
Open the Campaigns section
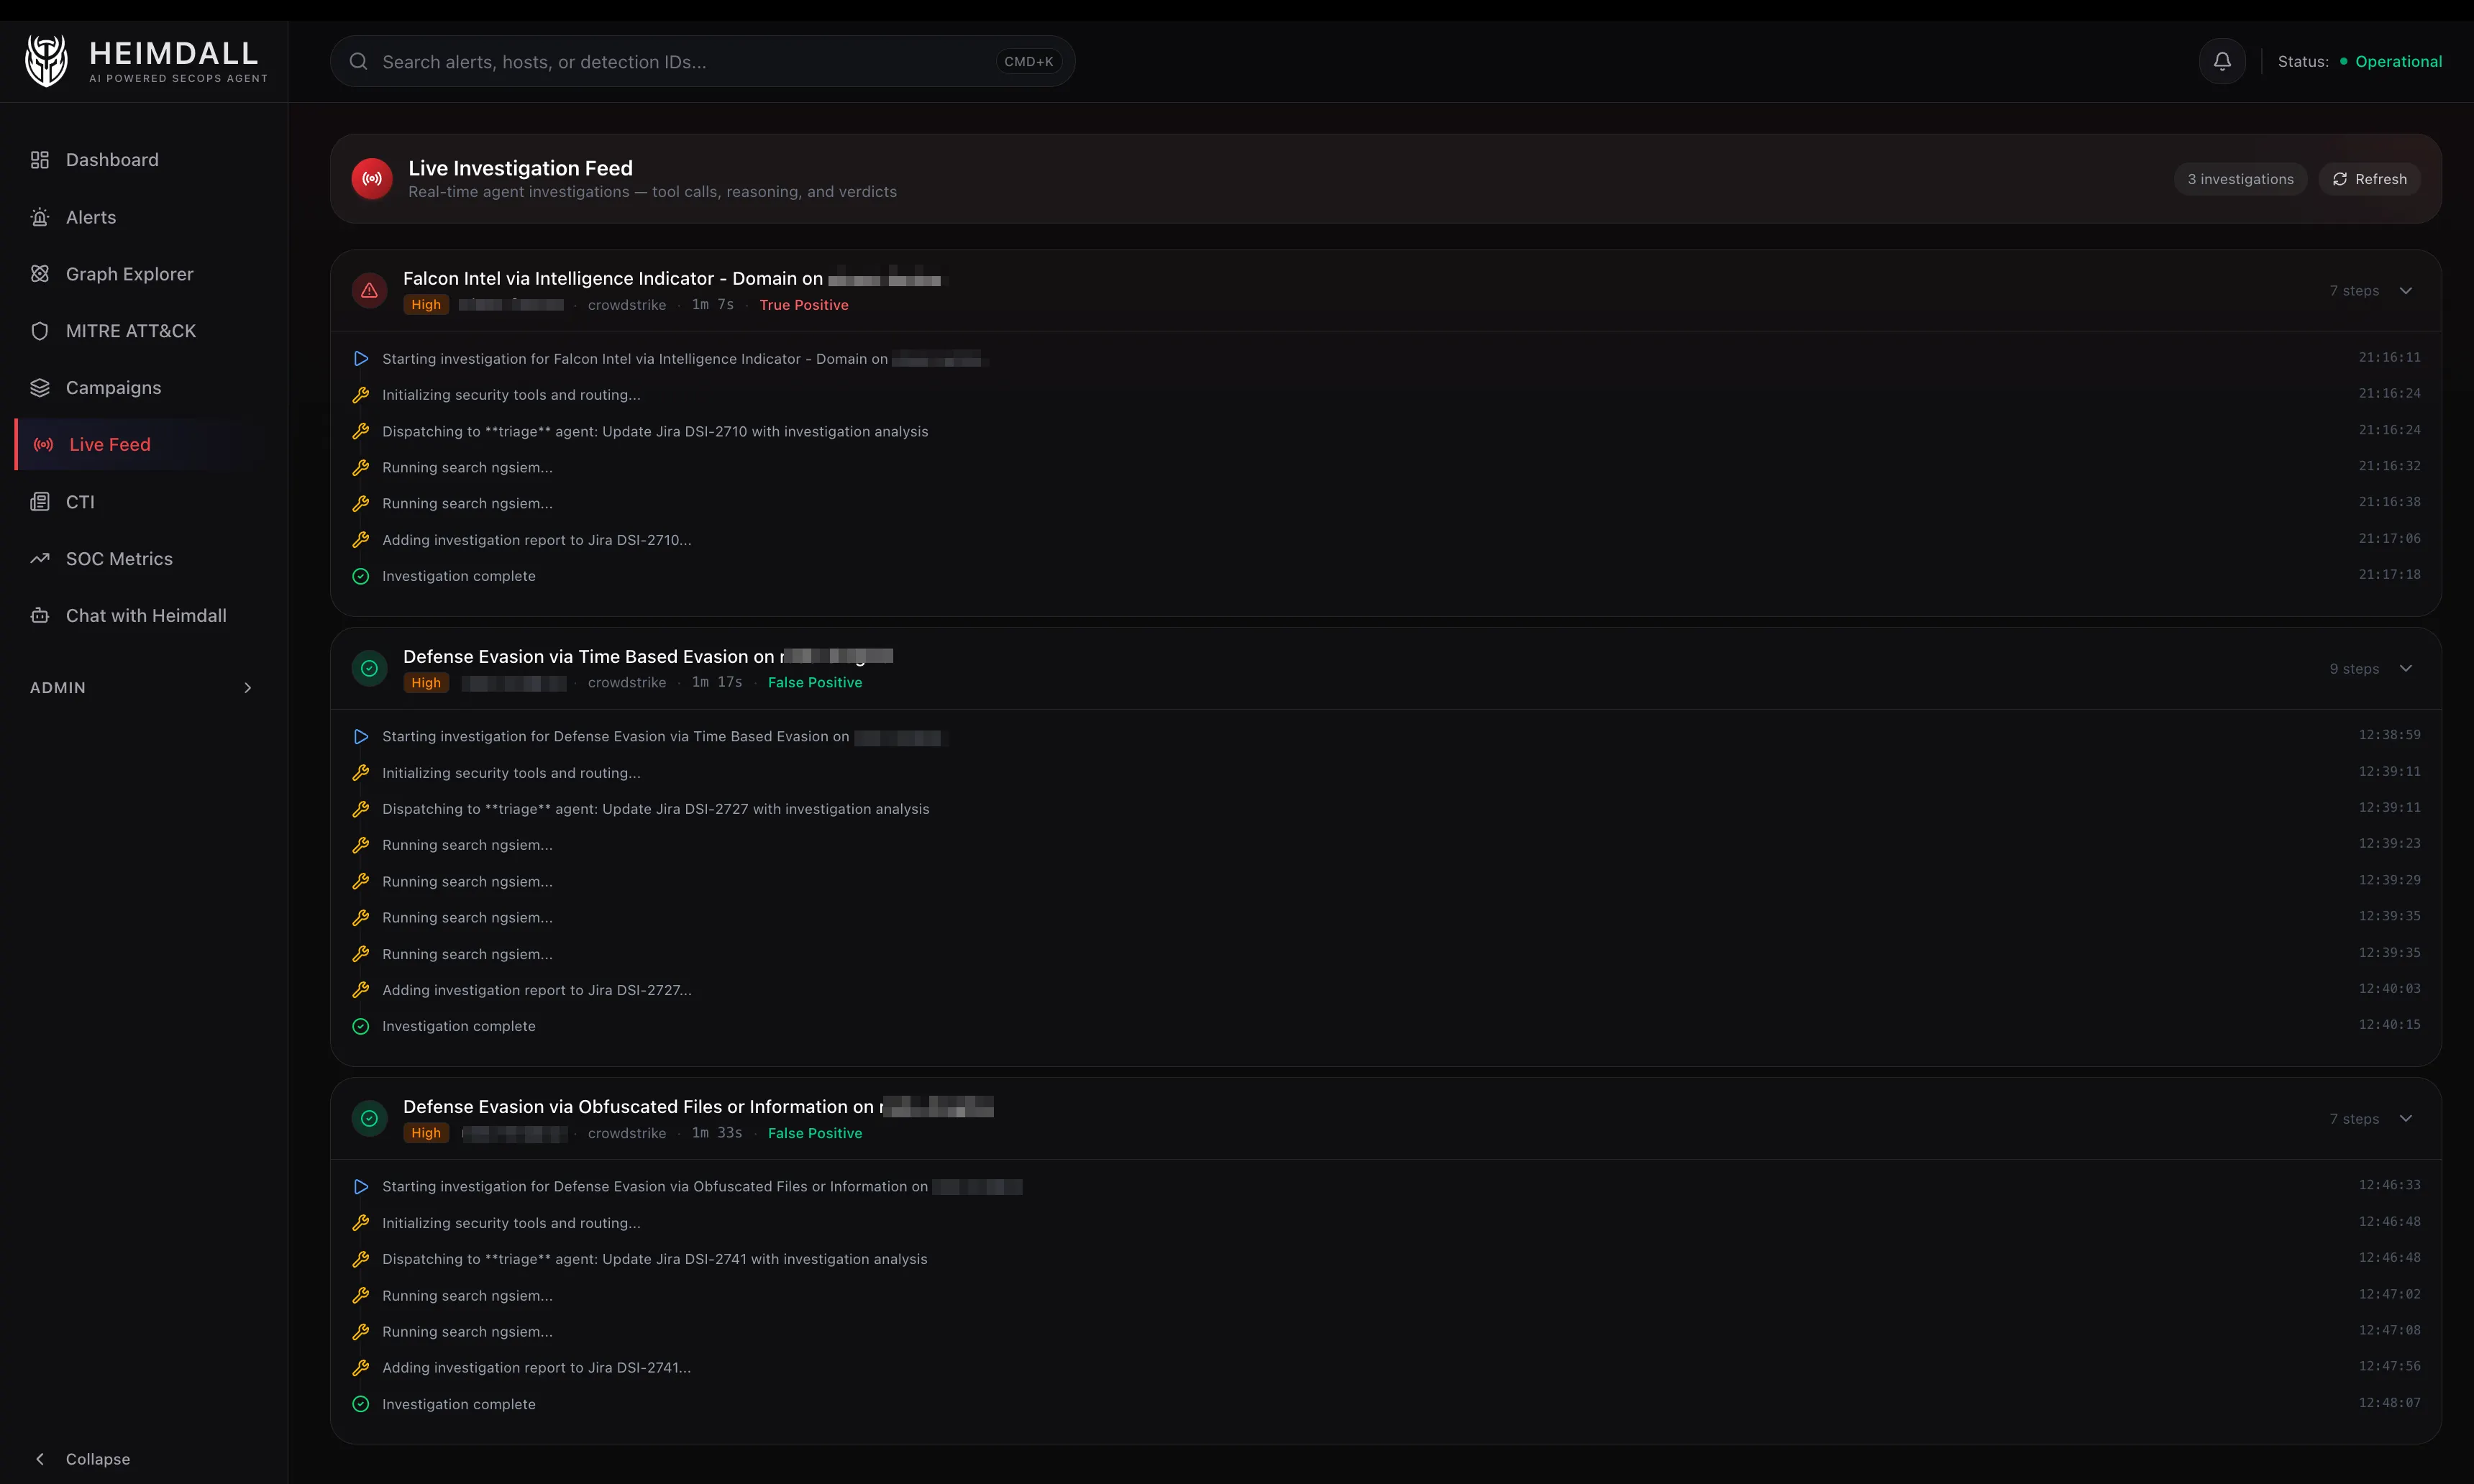click(x=113, y=387)
